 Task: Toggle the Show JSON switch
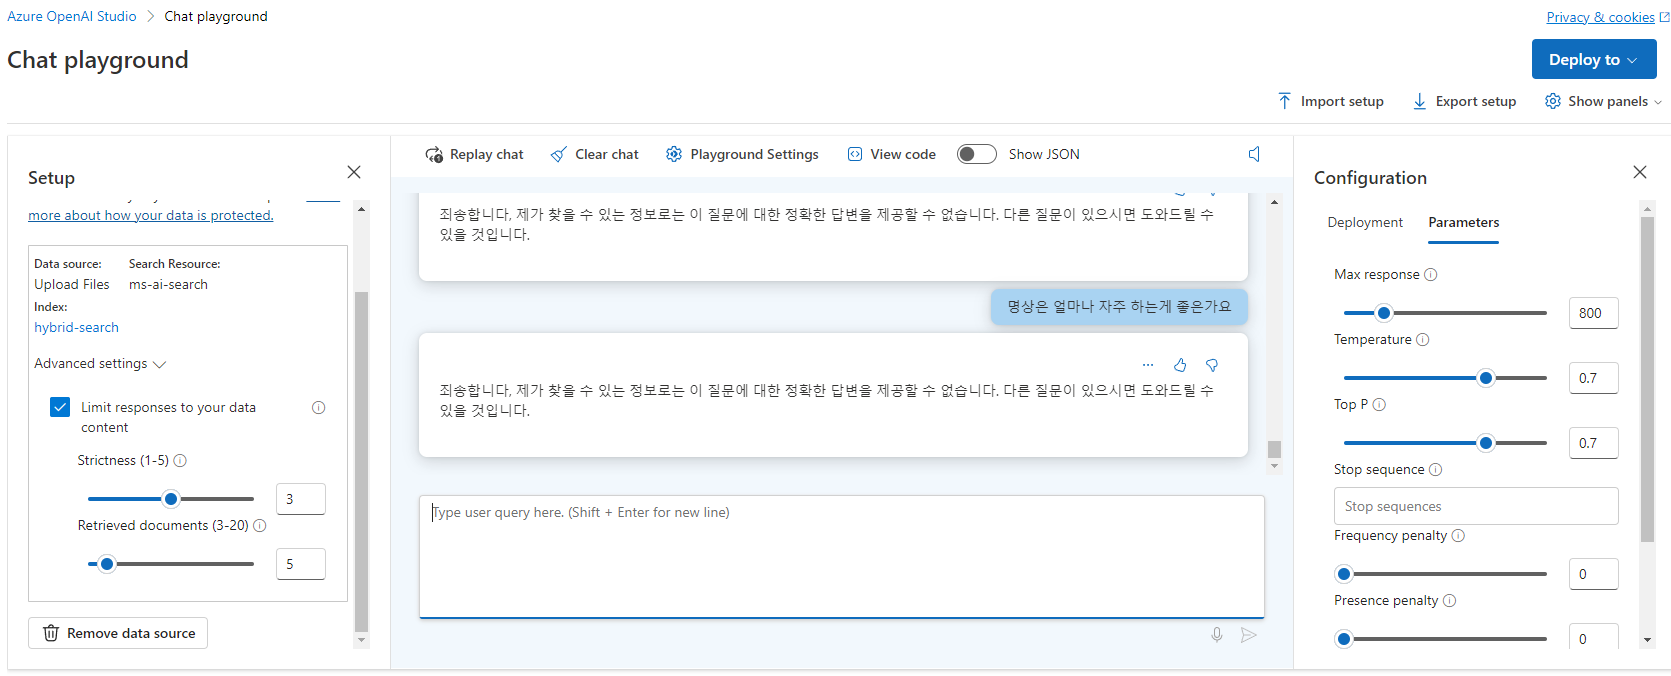click(x=977, y=154)
